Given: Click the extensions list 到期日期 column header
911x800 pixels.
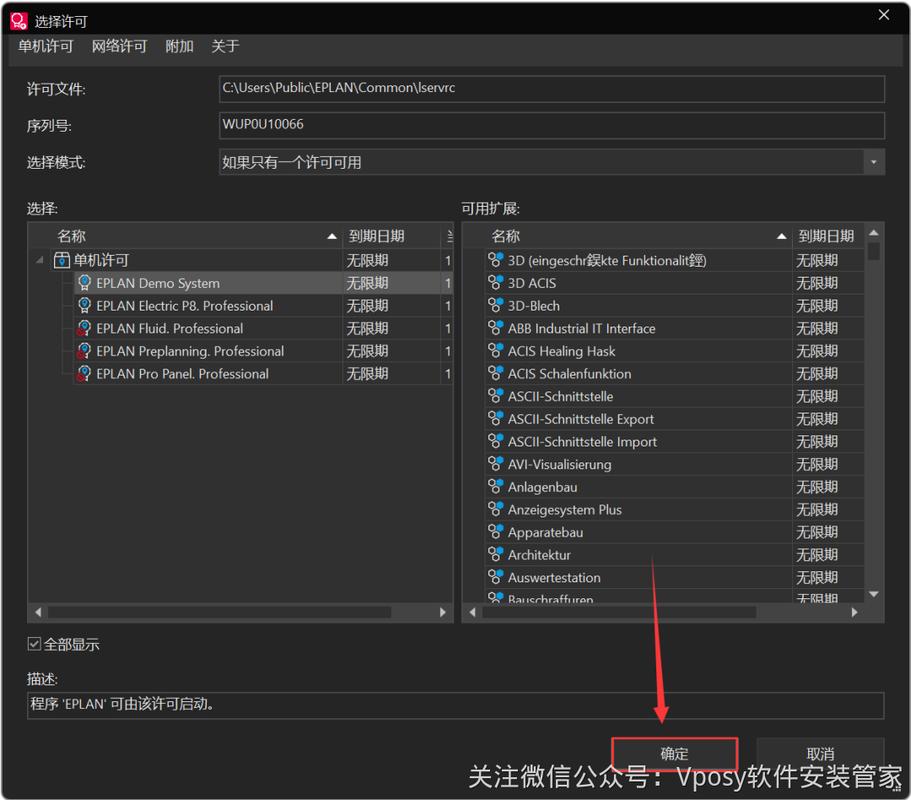Looking at the screenshot, I should (827, 236).
